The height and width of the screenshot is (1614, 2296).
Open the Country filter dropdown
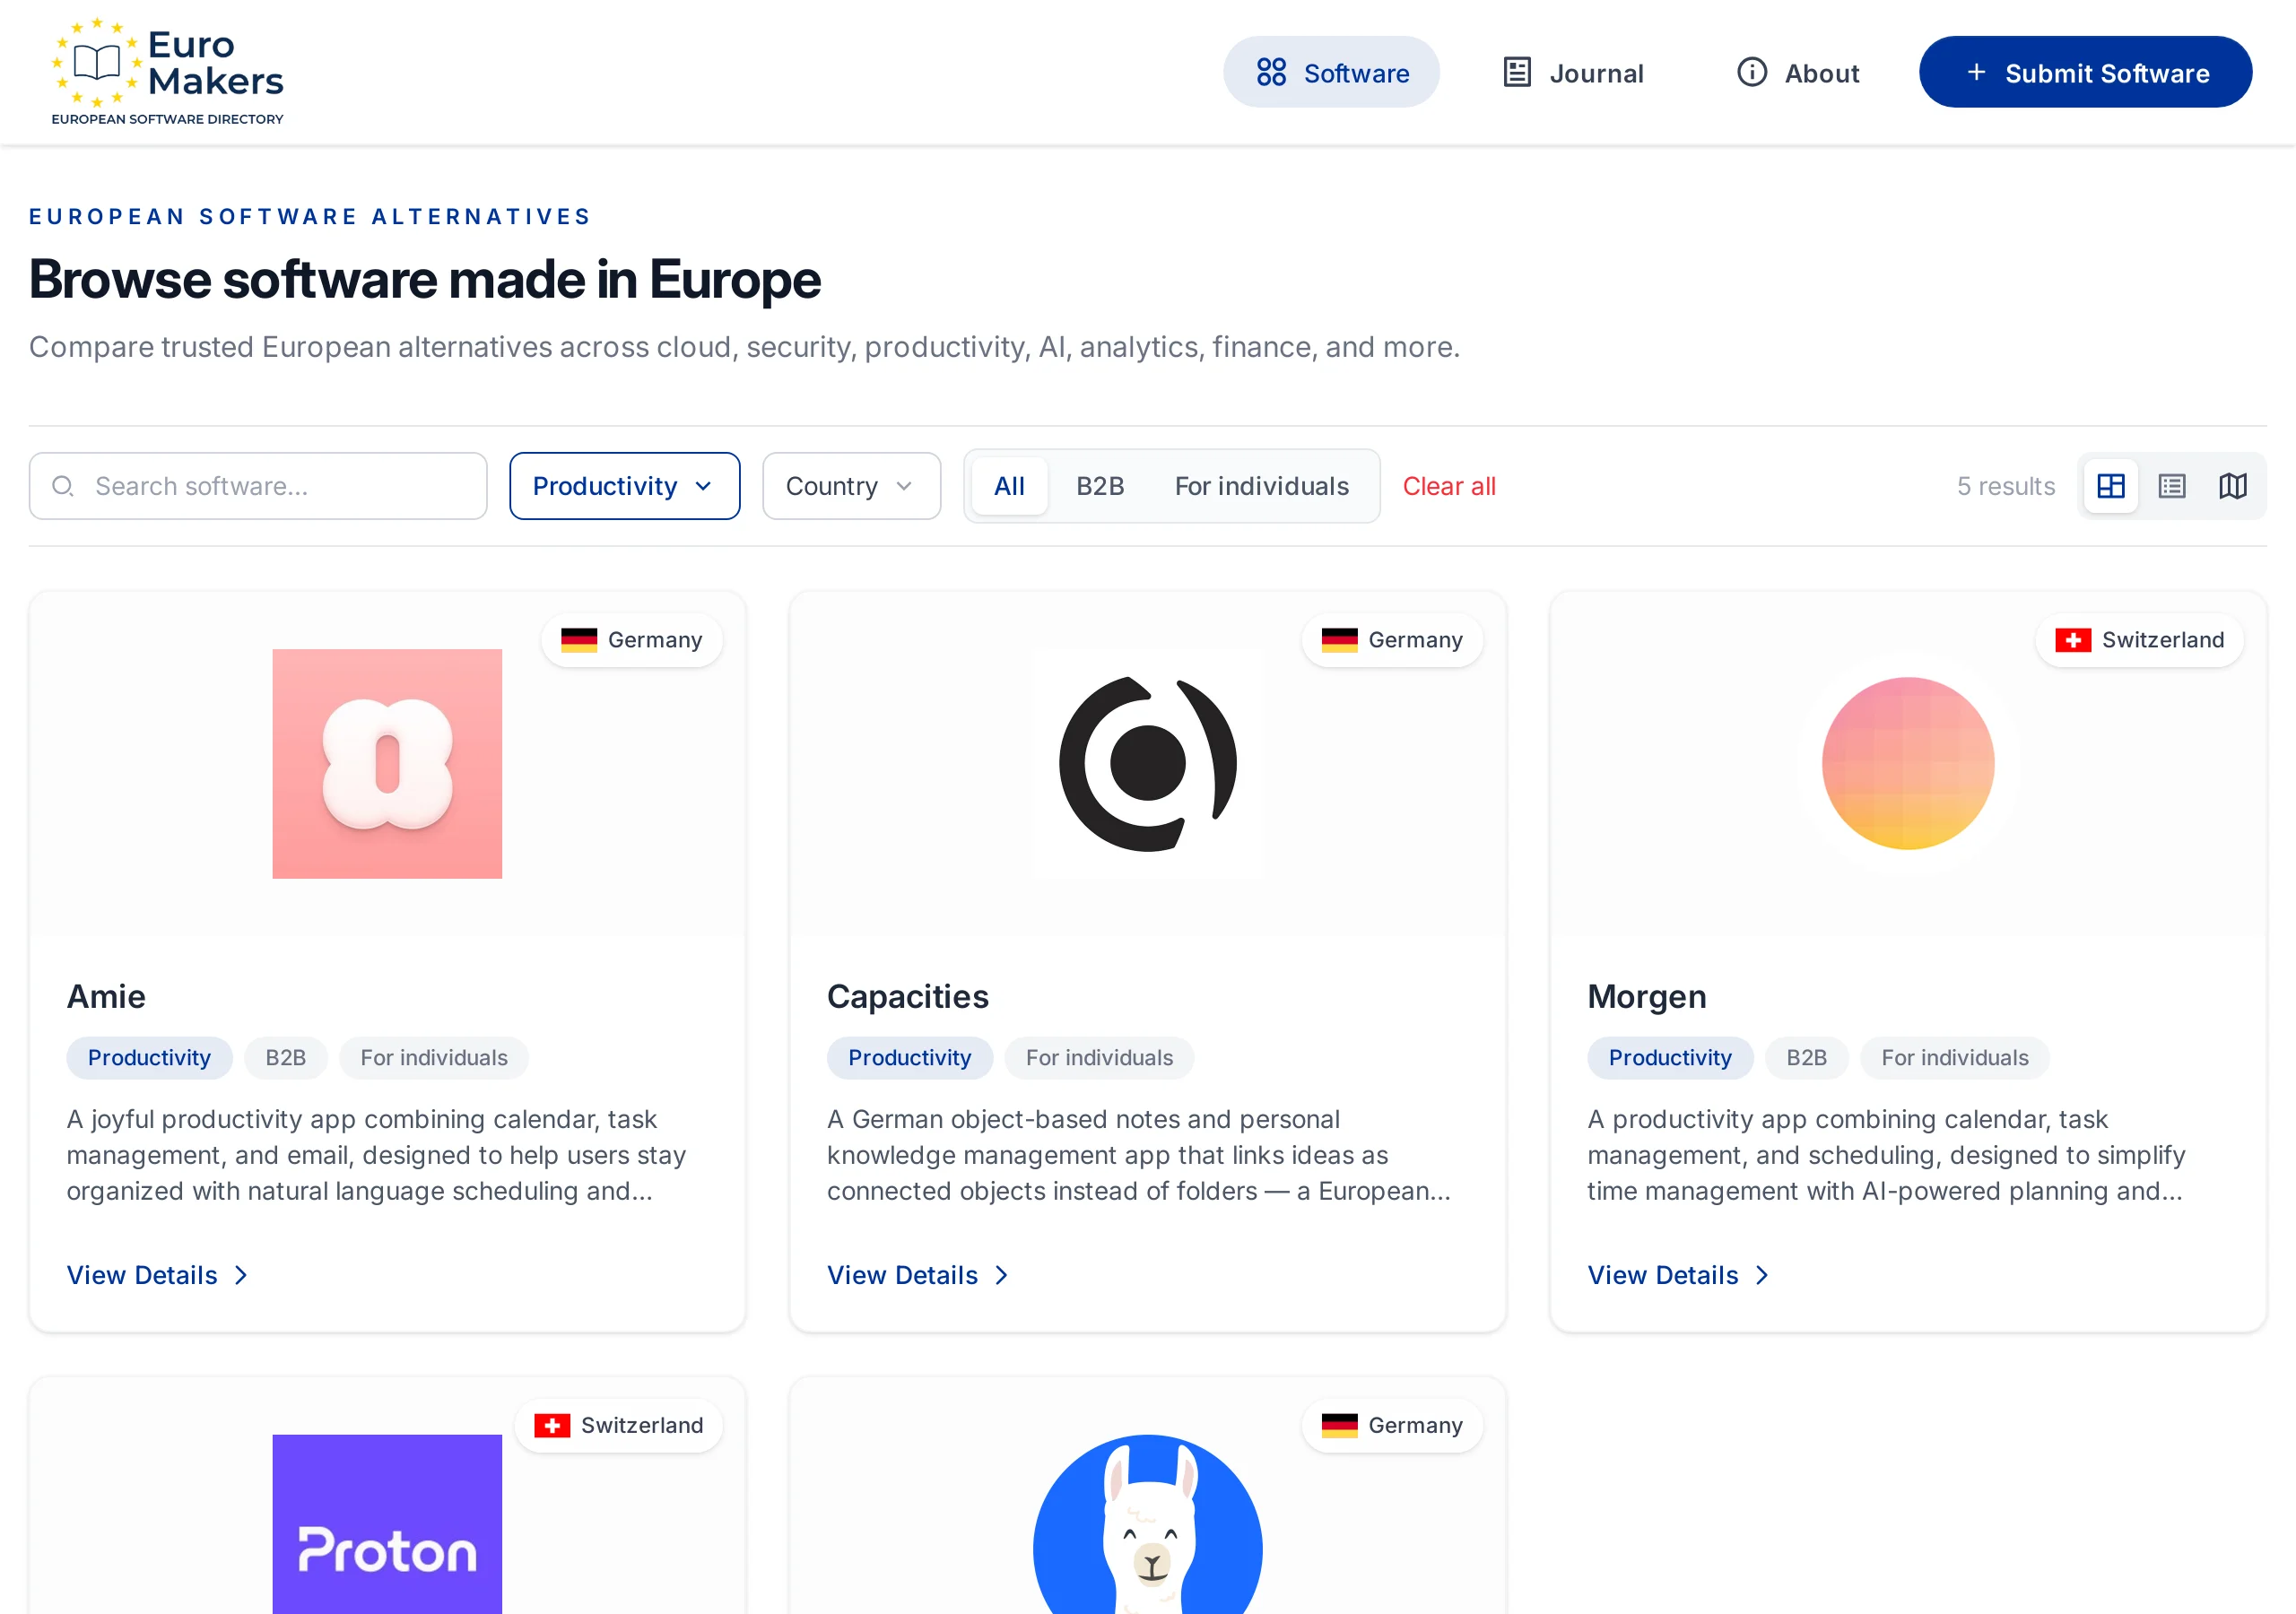[x=851, y=486]
